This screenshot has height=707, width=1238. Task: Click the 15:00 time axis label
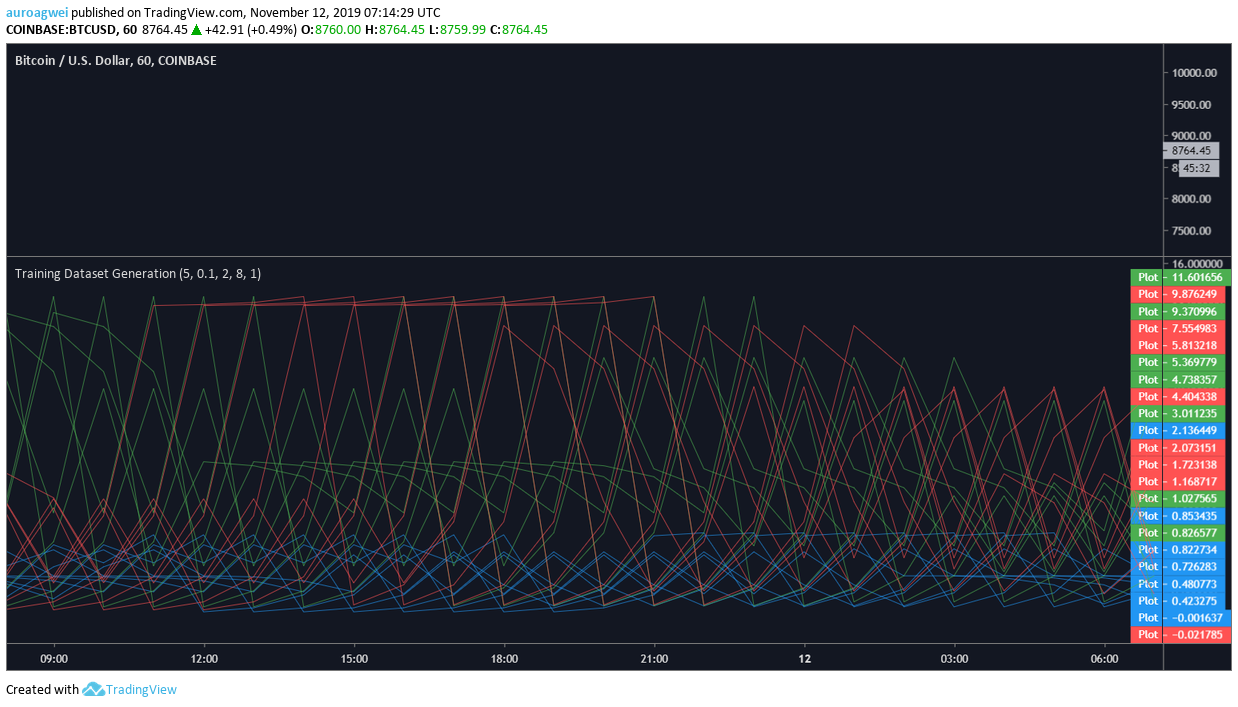coord(354,658)
